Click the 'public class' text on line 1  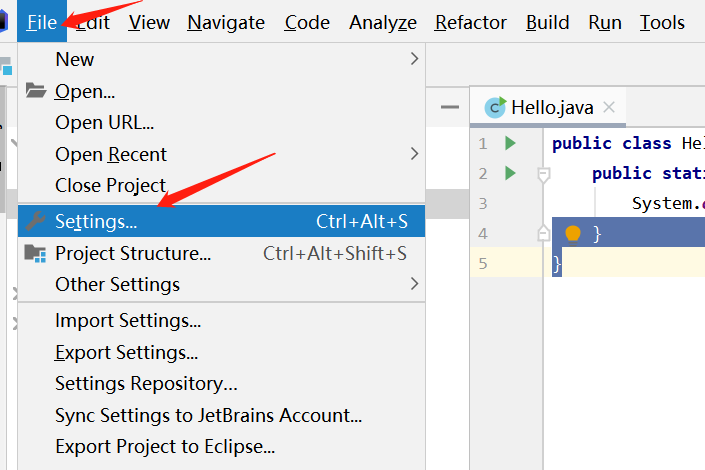(611, 143)
